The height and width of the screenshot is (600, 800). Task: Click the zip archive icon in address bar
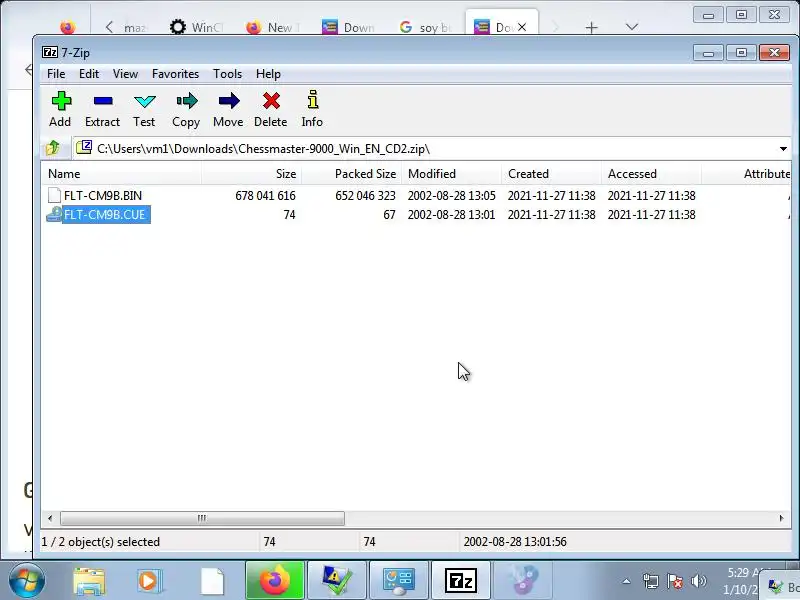tap(84, 148)
